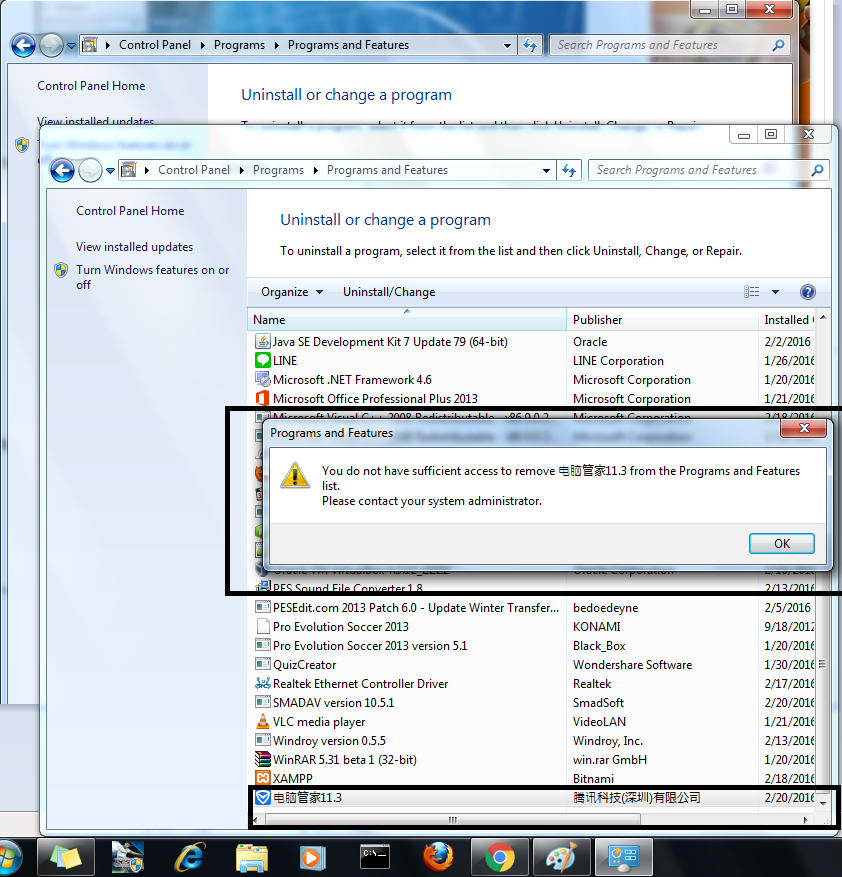Open recent pages dropdown beside Forward button

coord(110,170)
